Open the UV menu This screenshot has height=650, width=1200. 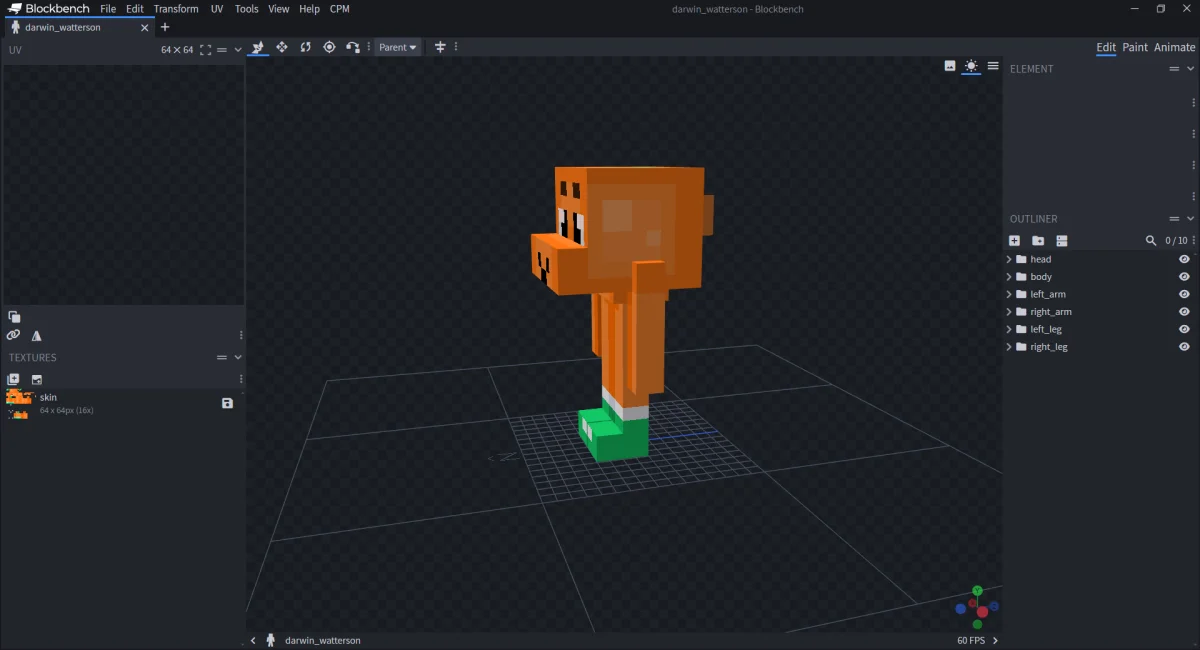pyautogui.click(x=217, y=9)
